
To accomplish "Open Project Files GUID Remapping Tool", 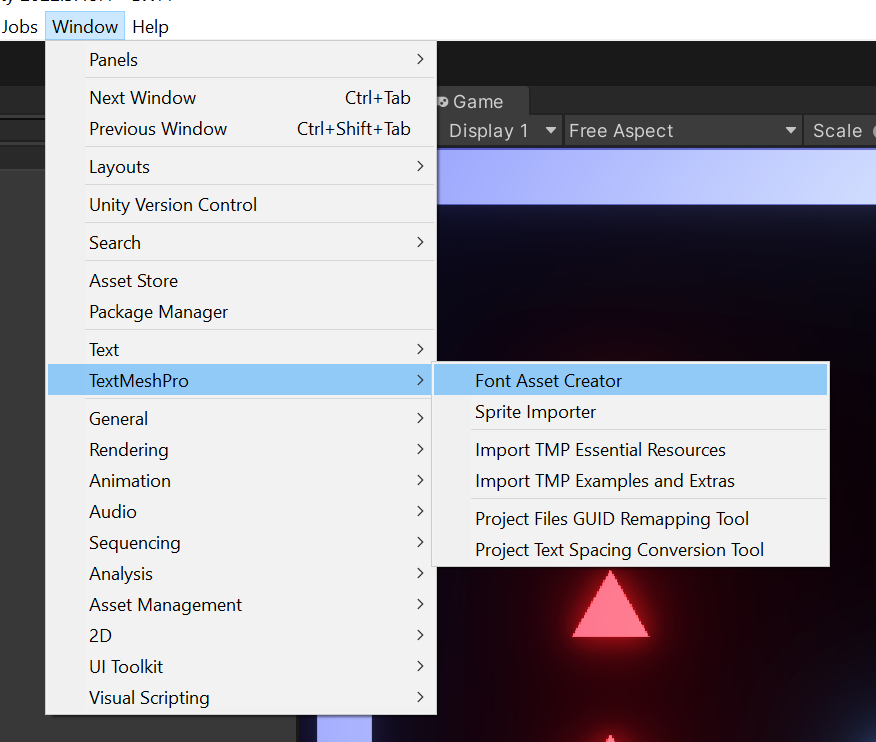I will [630, 519].
